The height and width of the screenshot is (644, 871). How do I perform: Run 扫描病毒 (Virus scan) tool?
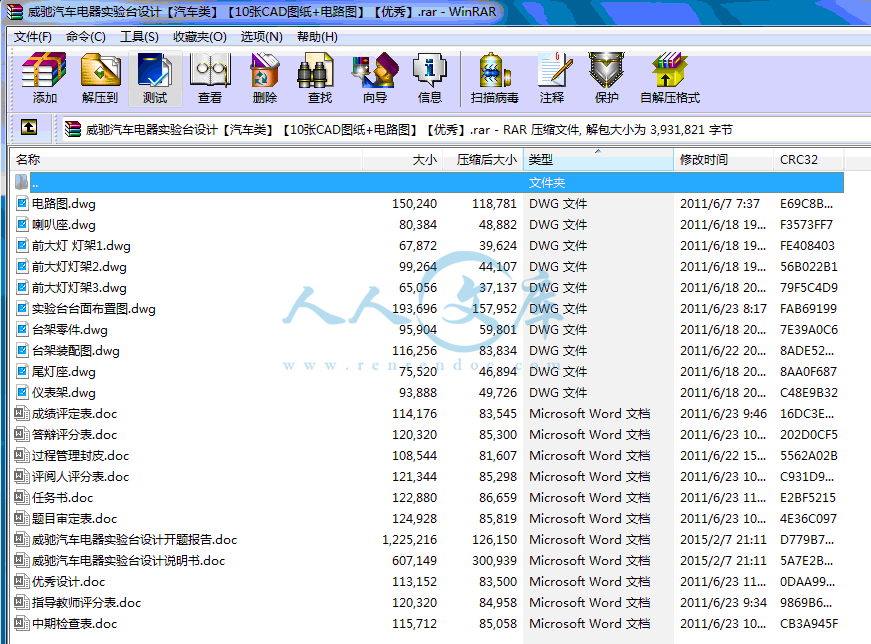494,78
